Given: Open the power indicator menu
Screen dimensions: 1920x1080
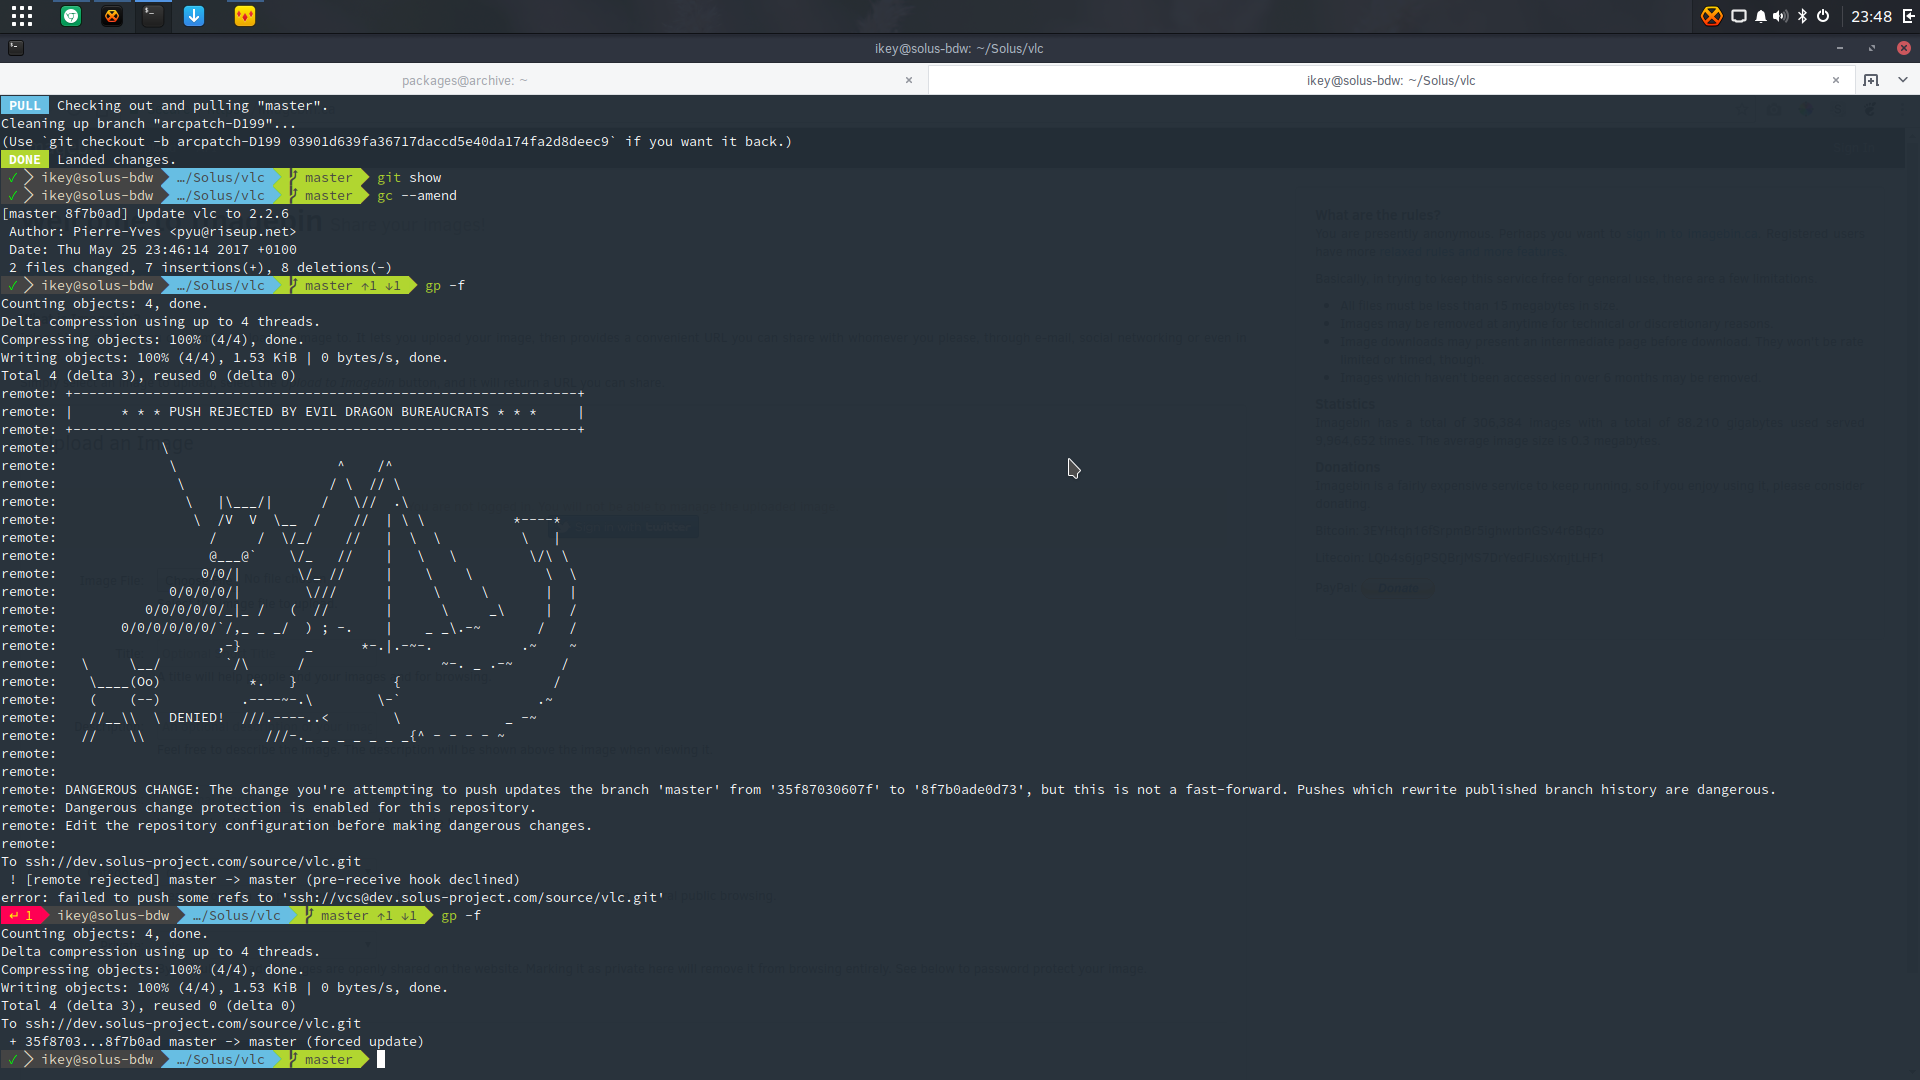Looking at the screenshot, I should point(1823,16).
